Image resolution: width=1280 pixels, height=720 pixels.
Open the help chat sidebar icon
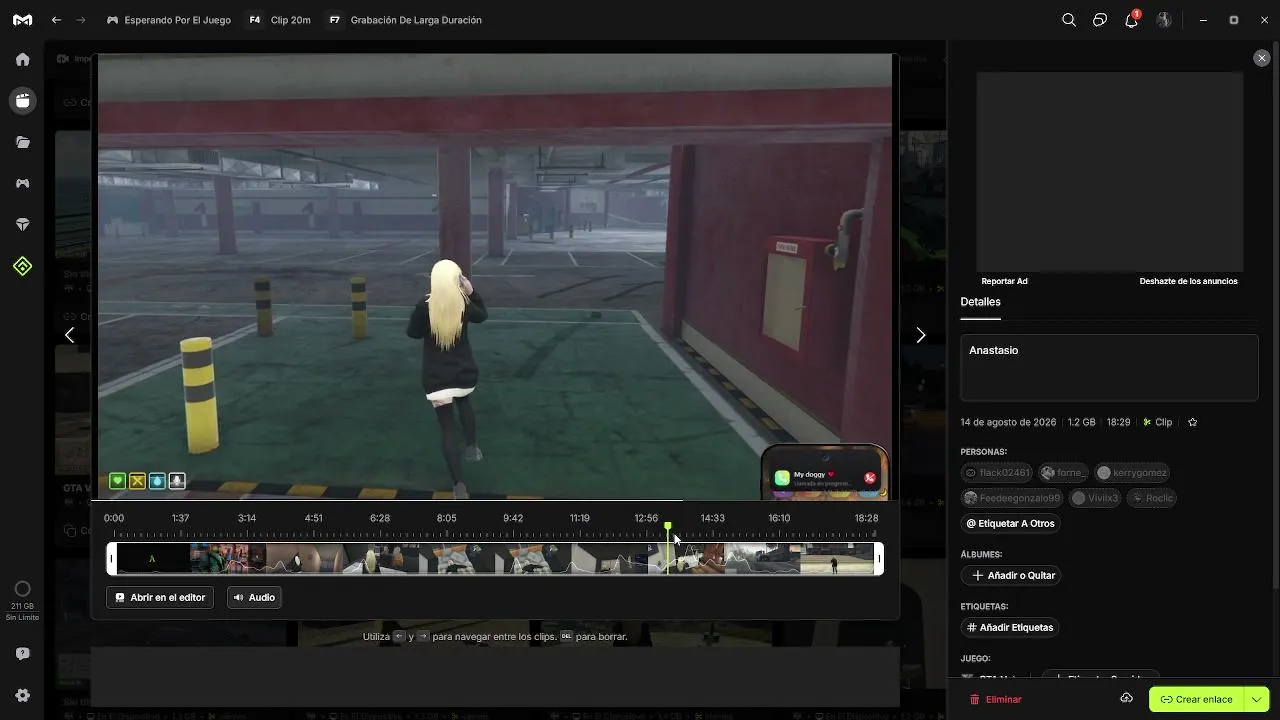[x=22, y=653]
